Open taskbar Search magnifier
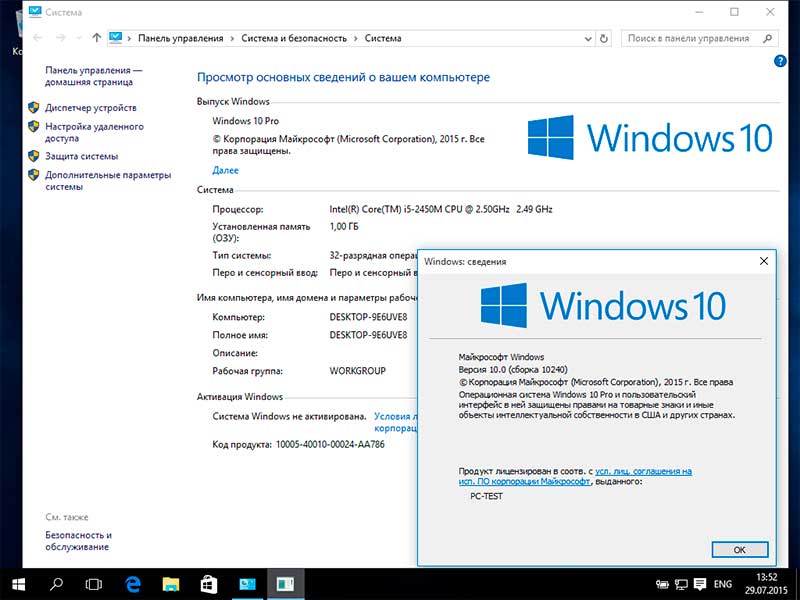The width and height of the screenshot is (800, 600). pyautogui.click(x=56, y=584)
